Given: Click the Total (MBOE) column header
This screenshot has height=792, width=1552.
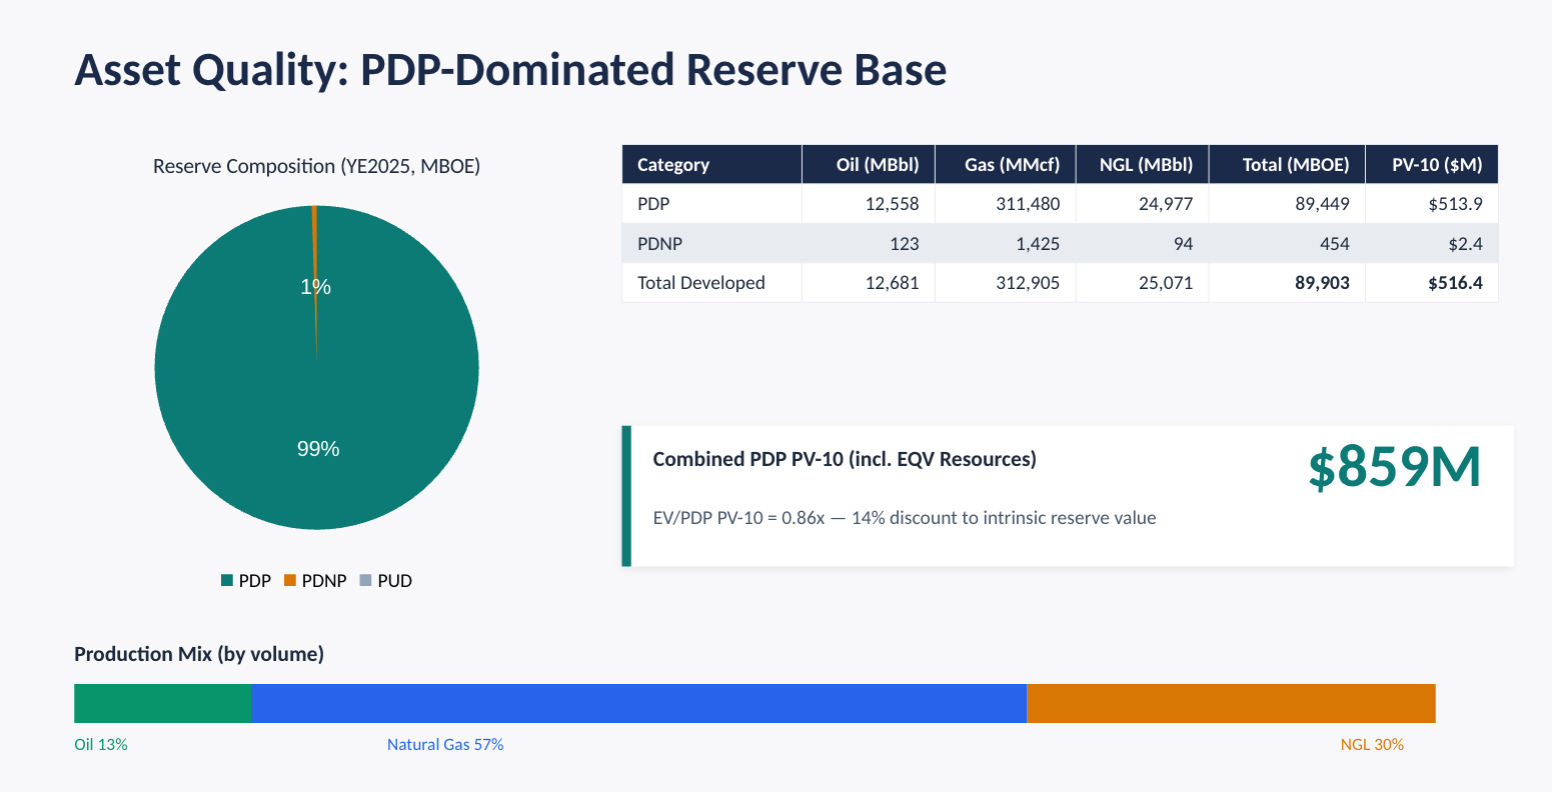Looking at the screenshot, I should [x=1295, y=165].
